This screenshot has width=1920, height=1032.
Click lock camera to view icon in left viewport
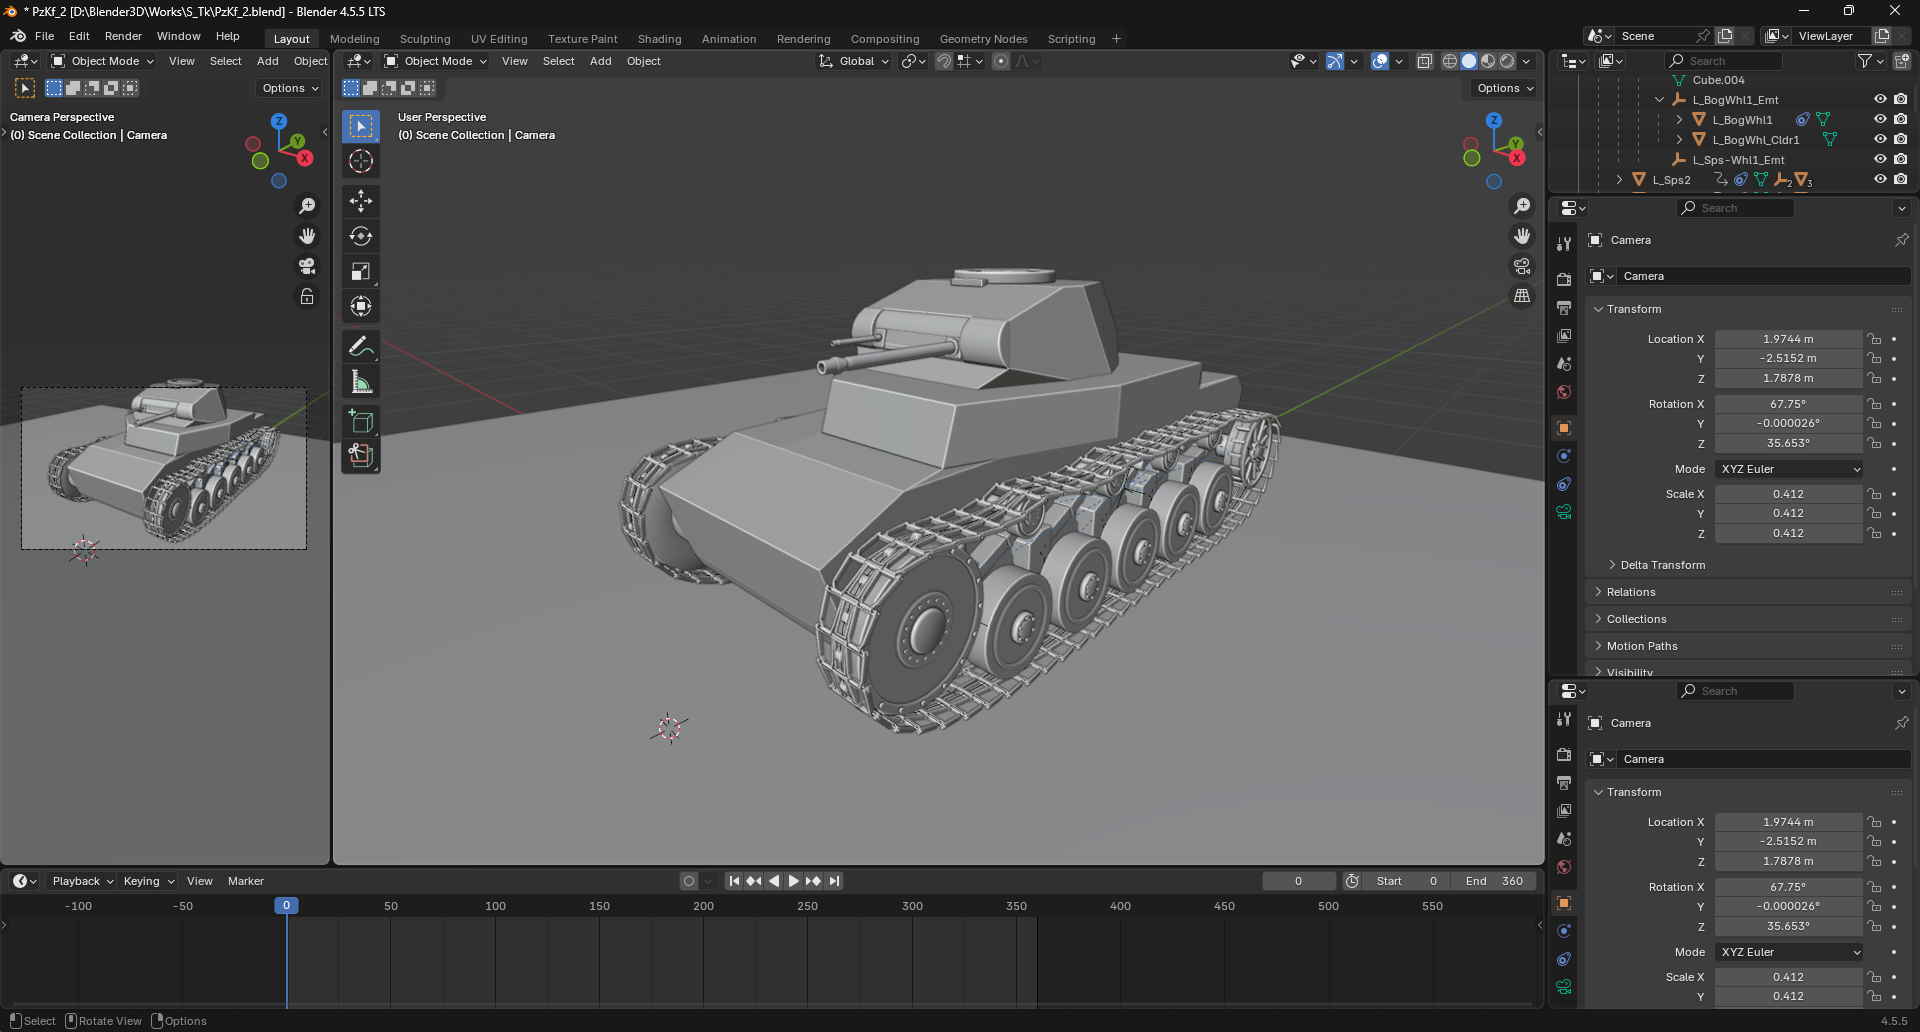(307, 297)
